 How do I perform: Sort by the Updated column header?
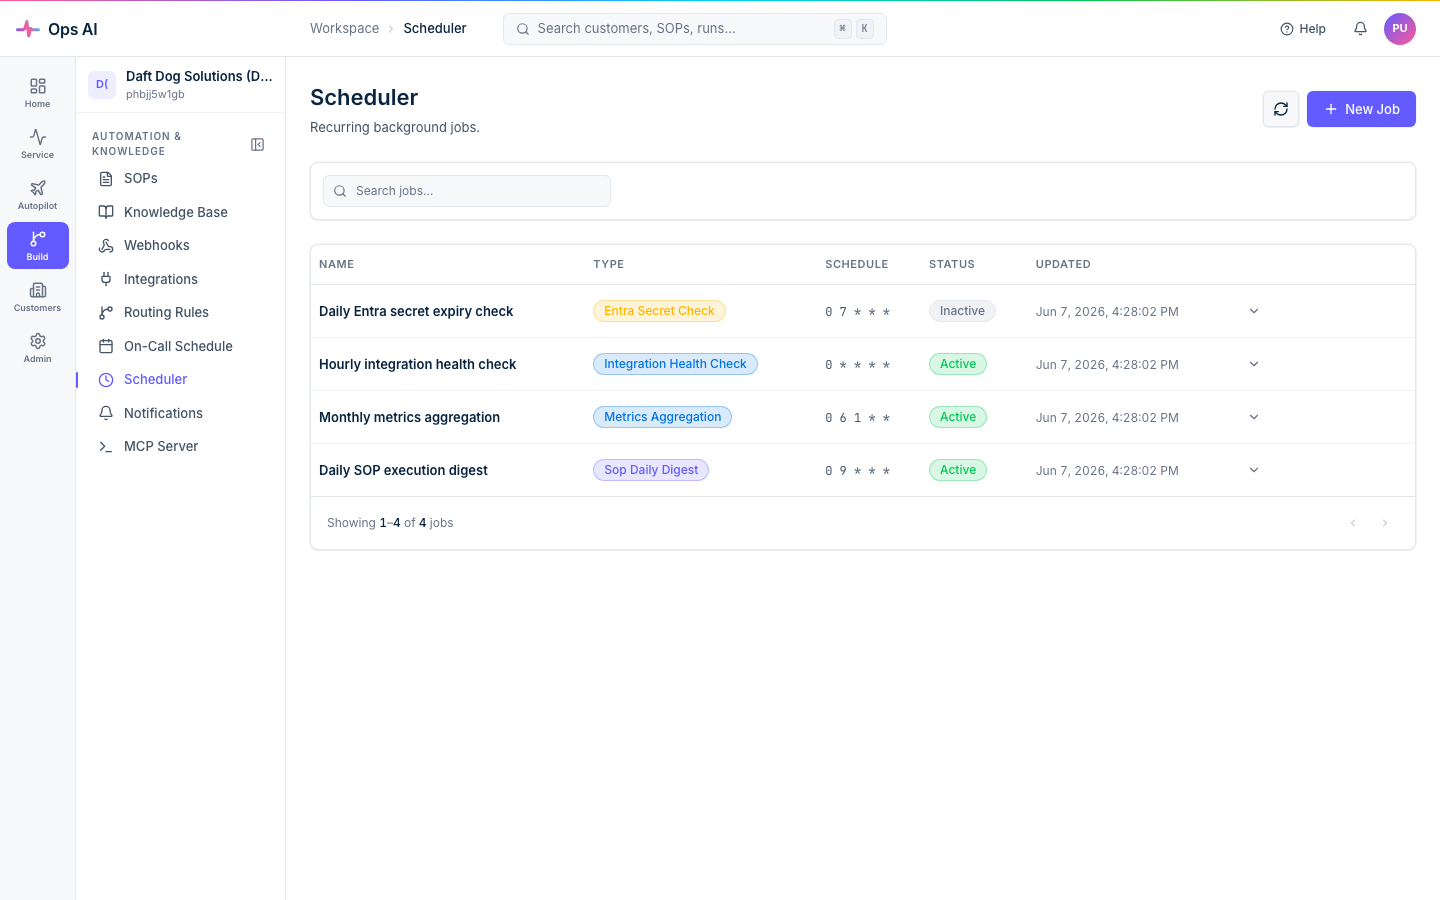click(x=1063, y=264)
